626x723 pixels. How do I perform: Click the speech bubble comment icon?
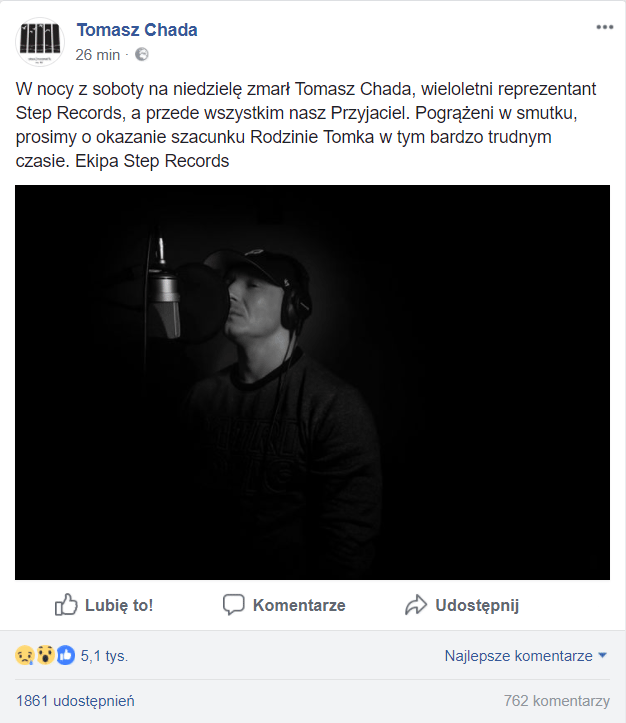click(x=234, y=605)
